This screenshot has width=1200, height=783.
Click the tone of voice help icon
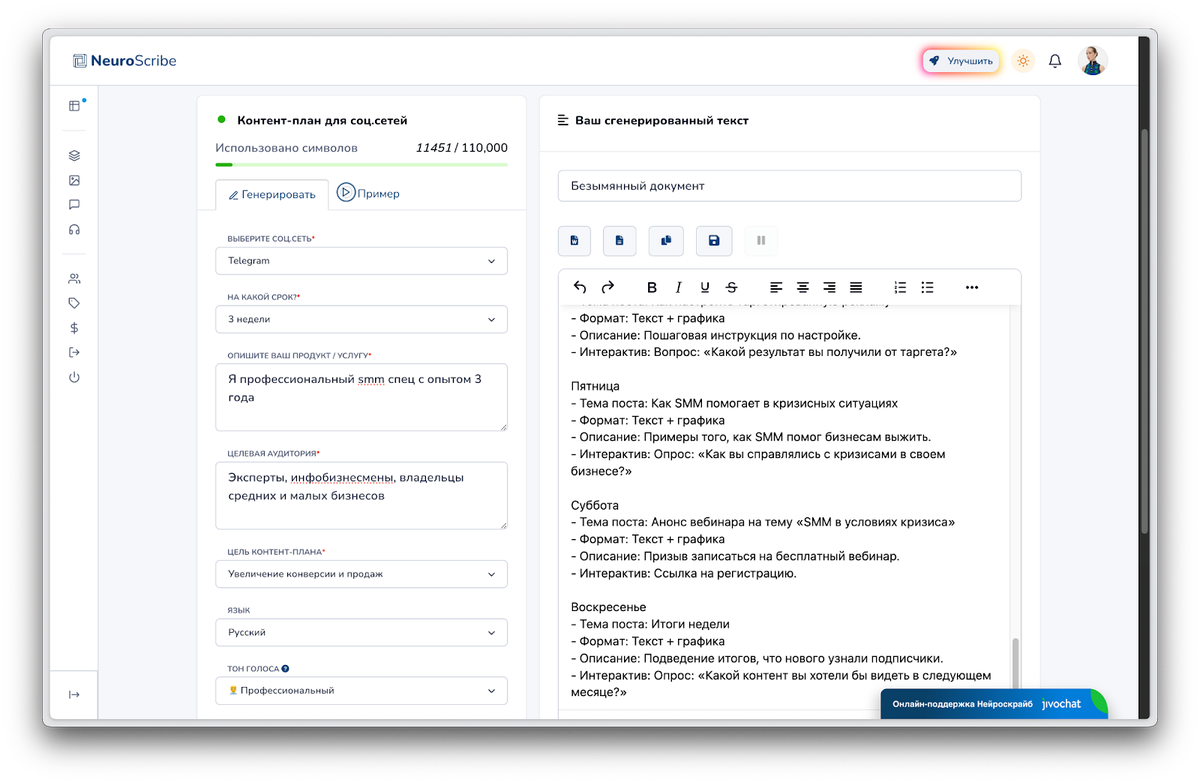point(286,669)
